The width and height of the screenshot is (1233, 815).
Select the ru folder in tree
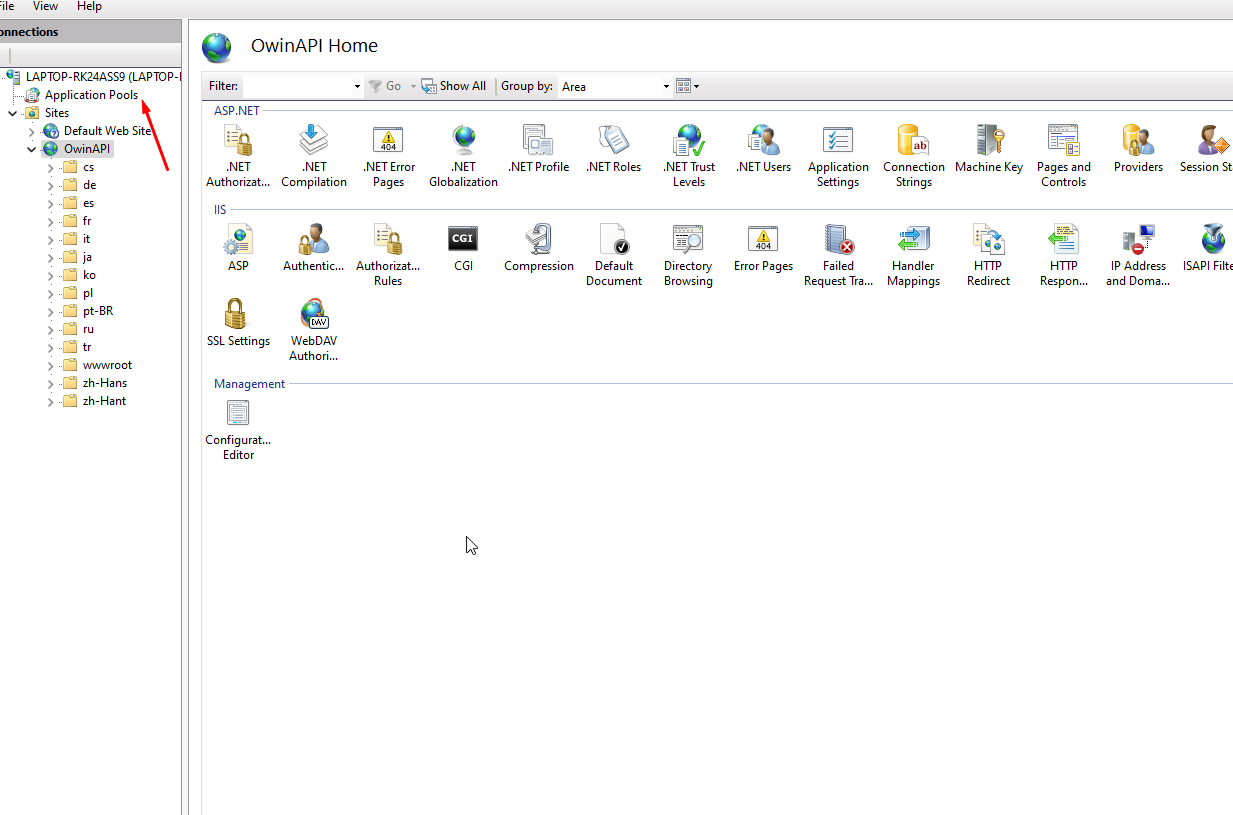tap(89, 329)
